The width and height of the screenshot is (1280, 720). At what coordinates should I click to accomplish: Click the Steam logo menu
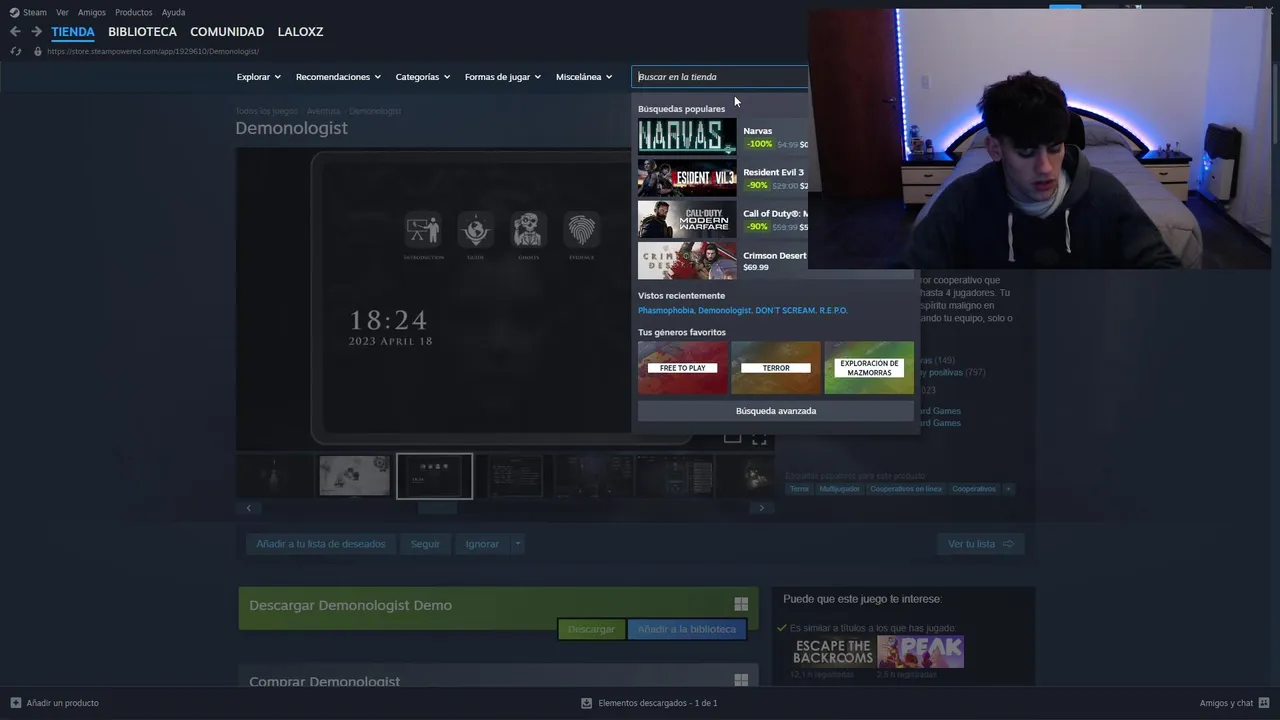click(x=28, y=12)
